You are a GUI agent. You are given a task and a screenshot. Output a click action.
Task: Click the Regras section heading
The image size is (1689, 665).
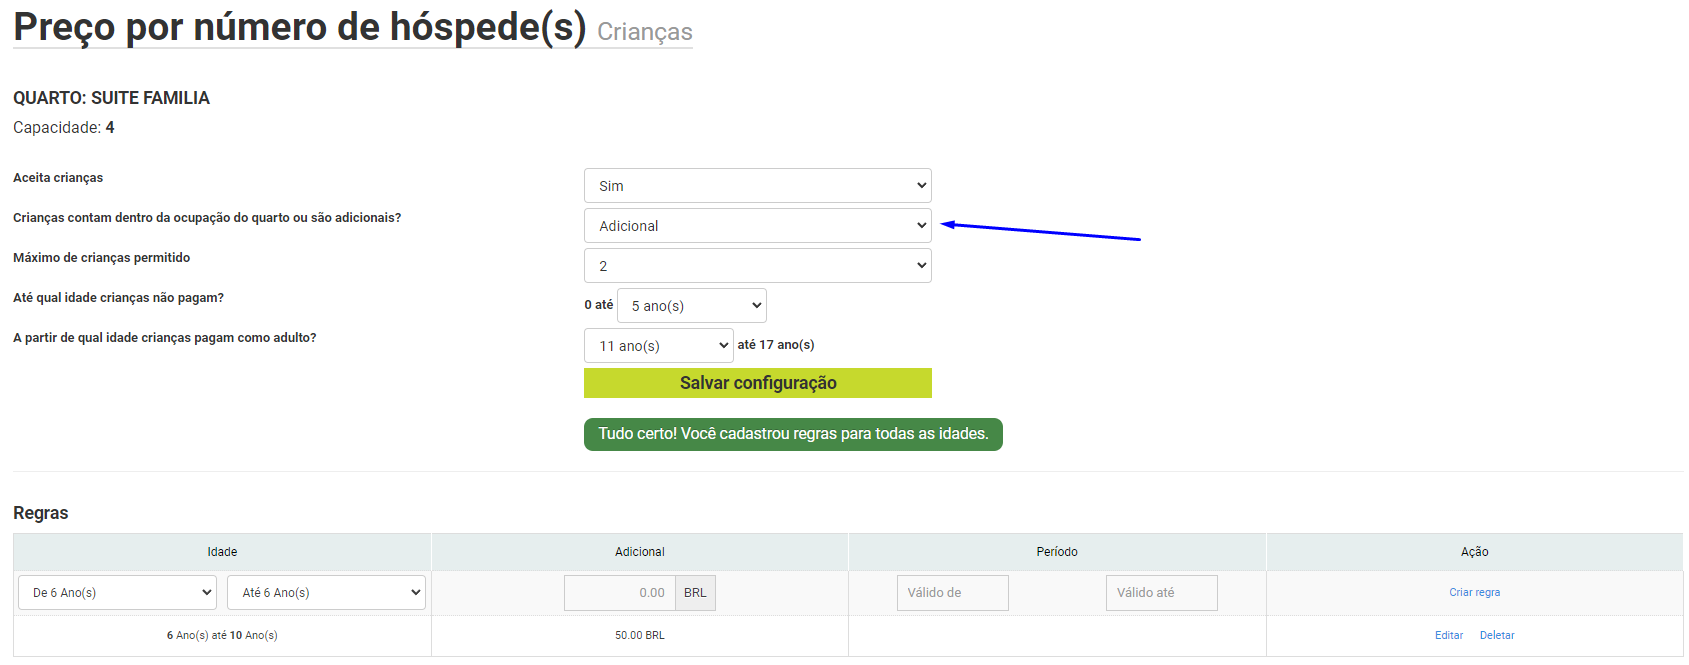point(41,513)
